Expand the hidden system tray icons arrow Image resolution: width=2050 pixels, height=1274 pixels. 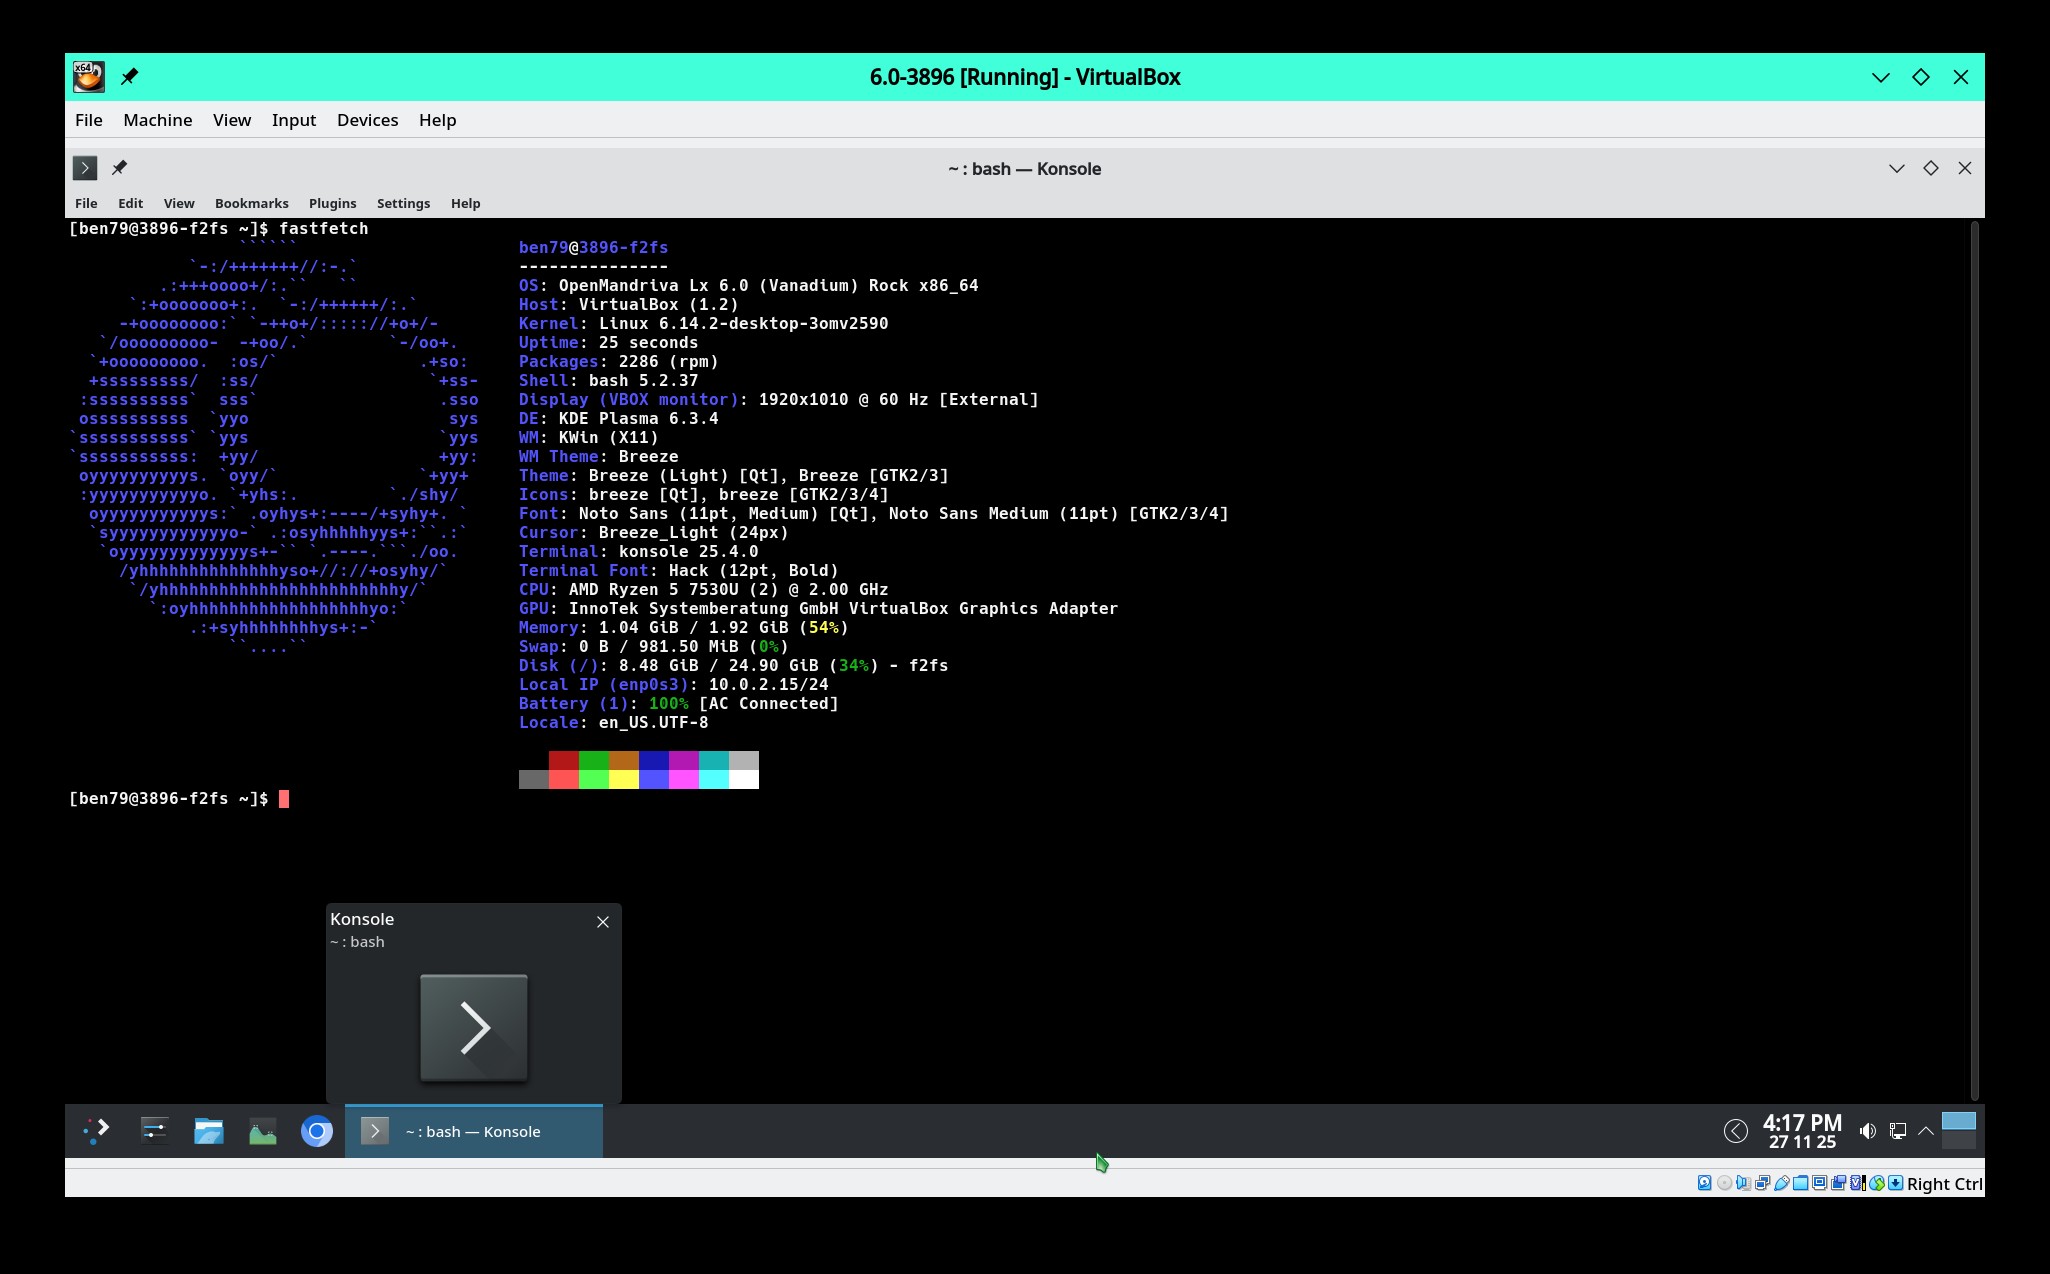point(1925,1131)
